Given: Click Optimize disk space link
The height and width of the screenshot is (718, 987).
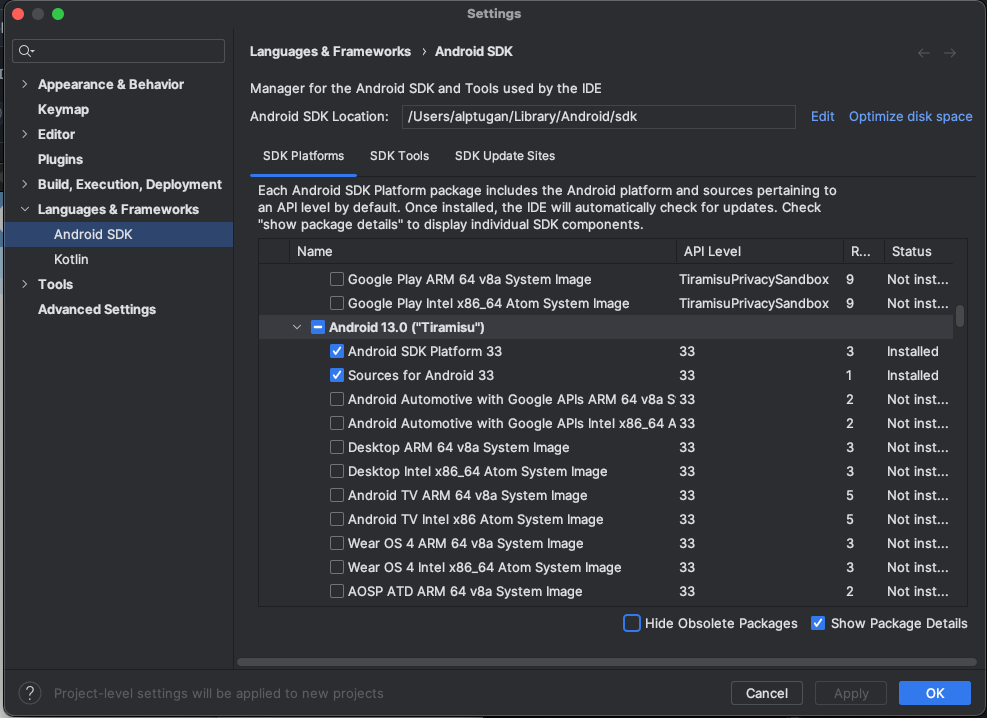Looking at the screenshot, I should 910,116.
